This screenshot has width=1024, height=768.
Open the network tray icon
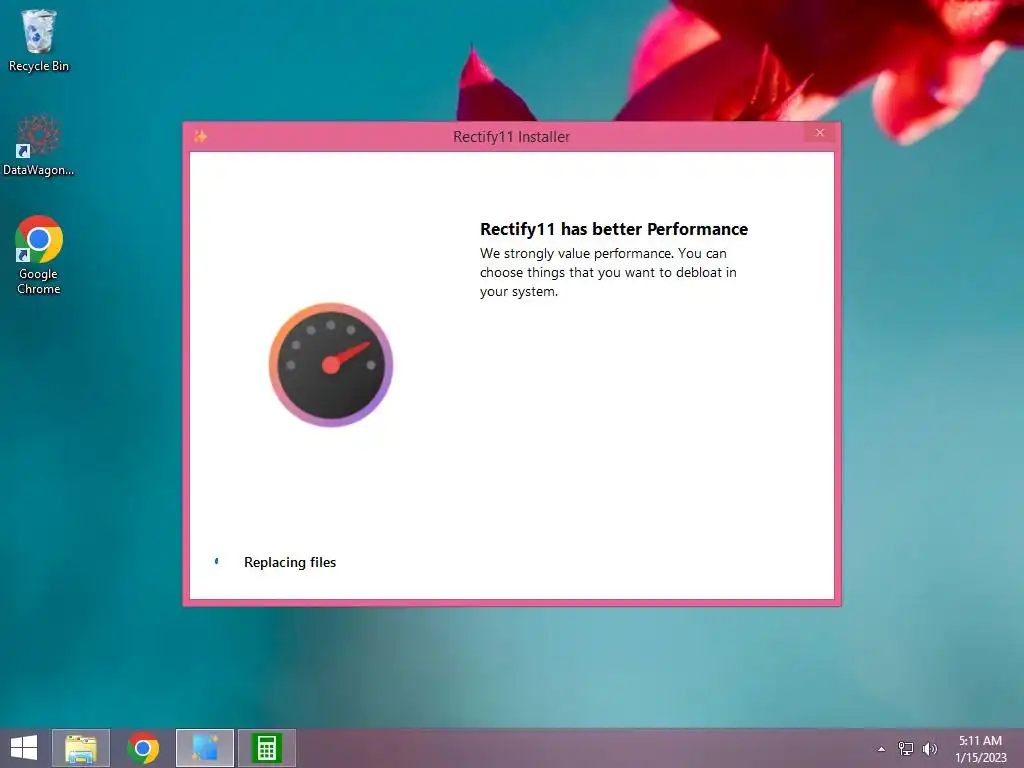tap(906, 748)
